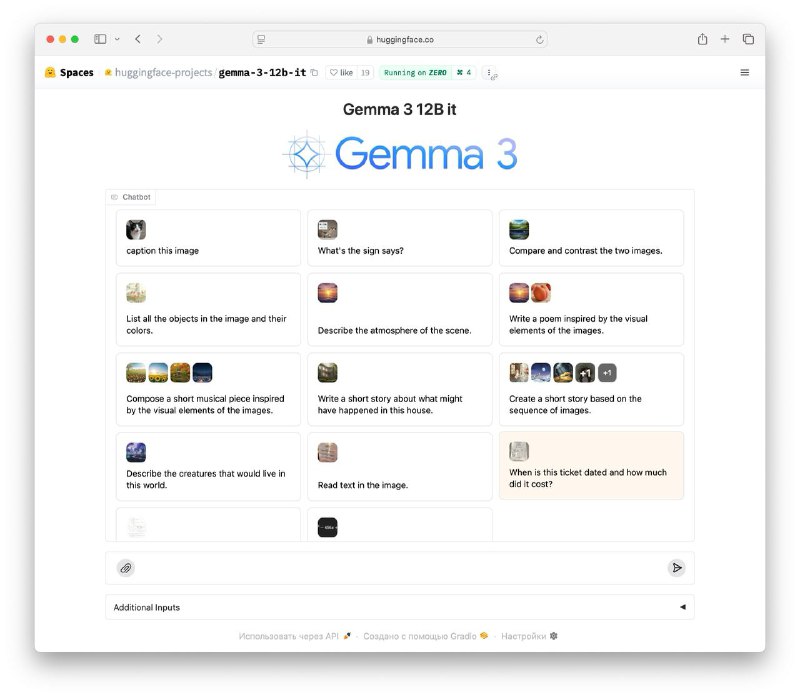Click the like count 19
Viewport: 800px width, 697px height.
point(365,72)
